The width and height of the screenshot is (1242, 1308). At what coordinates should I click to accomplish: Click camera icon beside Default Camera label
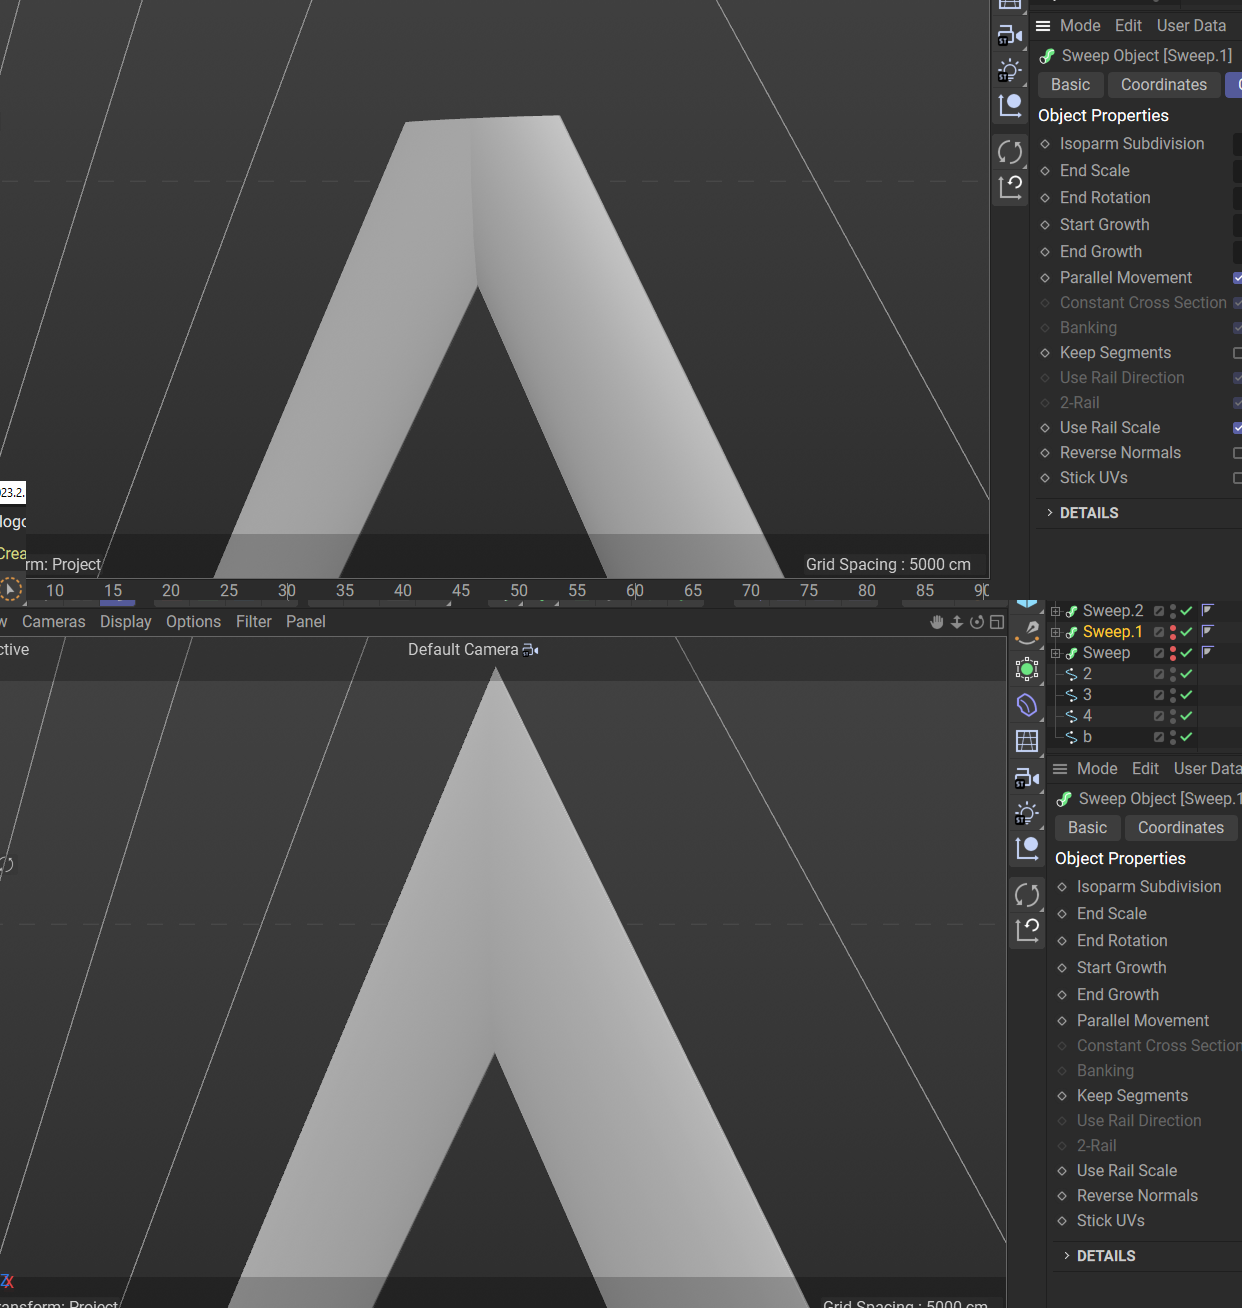(531, 650)
